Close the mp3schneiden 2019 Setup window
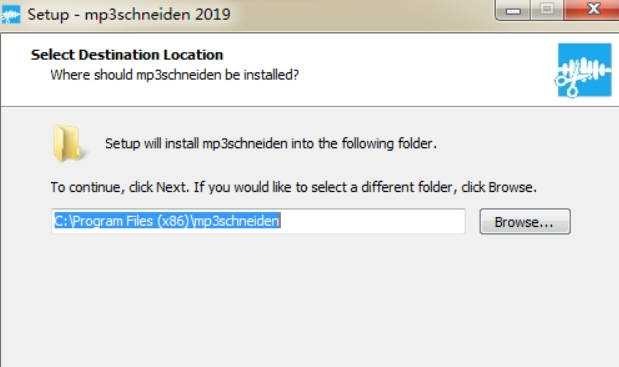Screen dimensions: 619x367 coord(593,9)
